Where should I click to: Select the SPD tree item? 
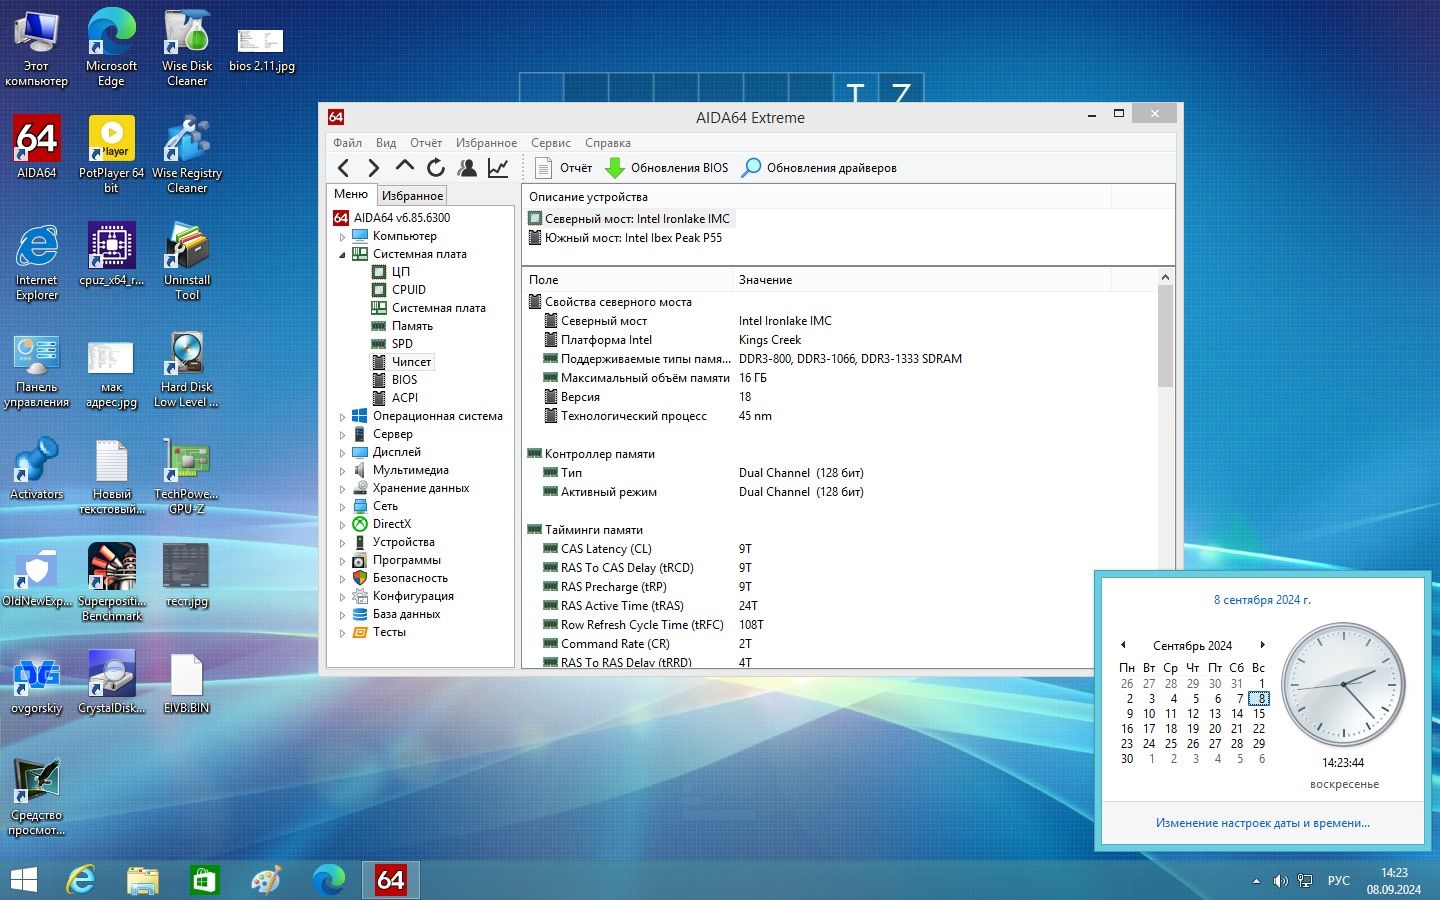point(402,344)
